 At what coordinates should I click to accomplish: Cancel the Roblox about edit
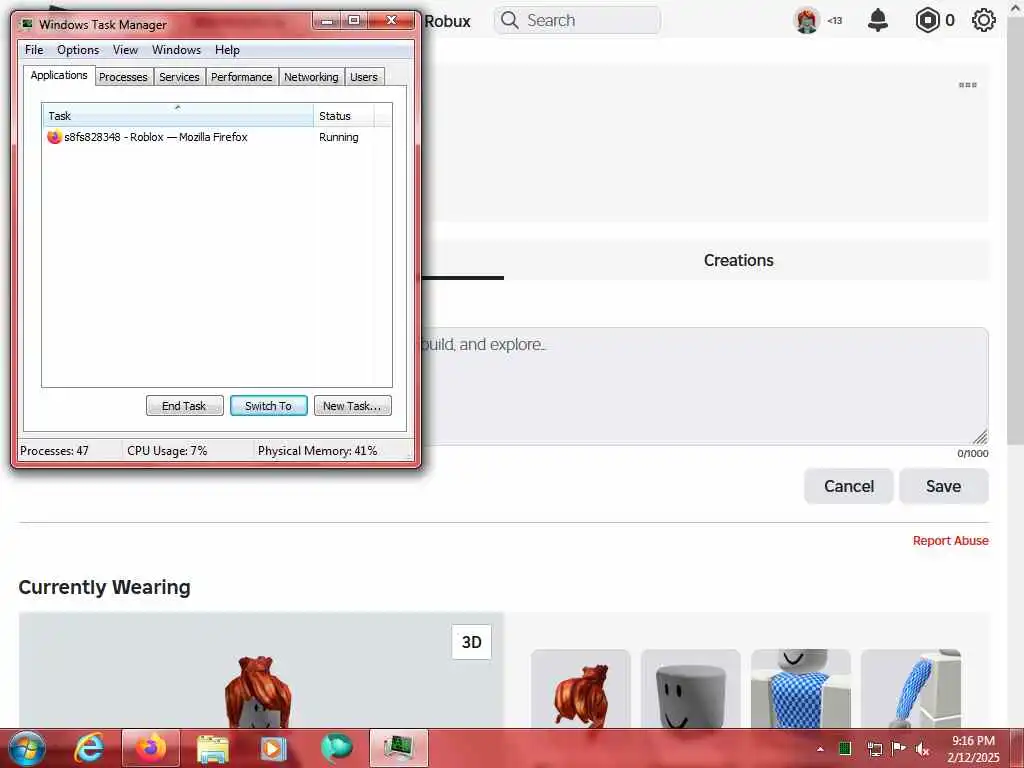pos(848,487)
